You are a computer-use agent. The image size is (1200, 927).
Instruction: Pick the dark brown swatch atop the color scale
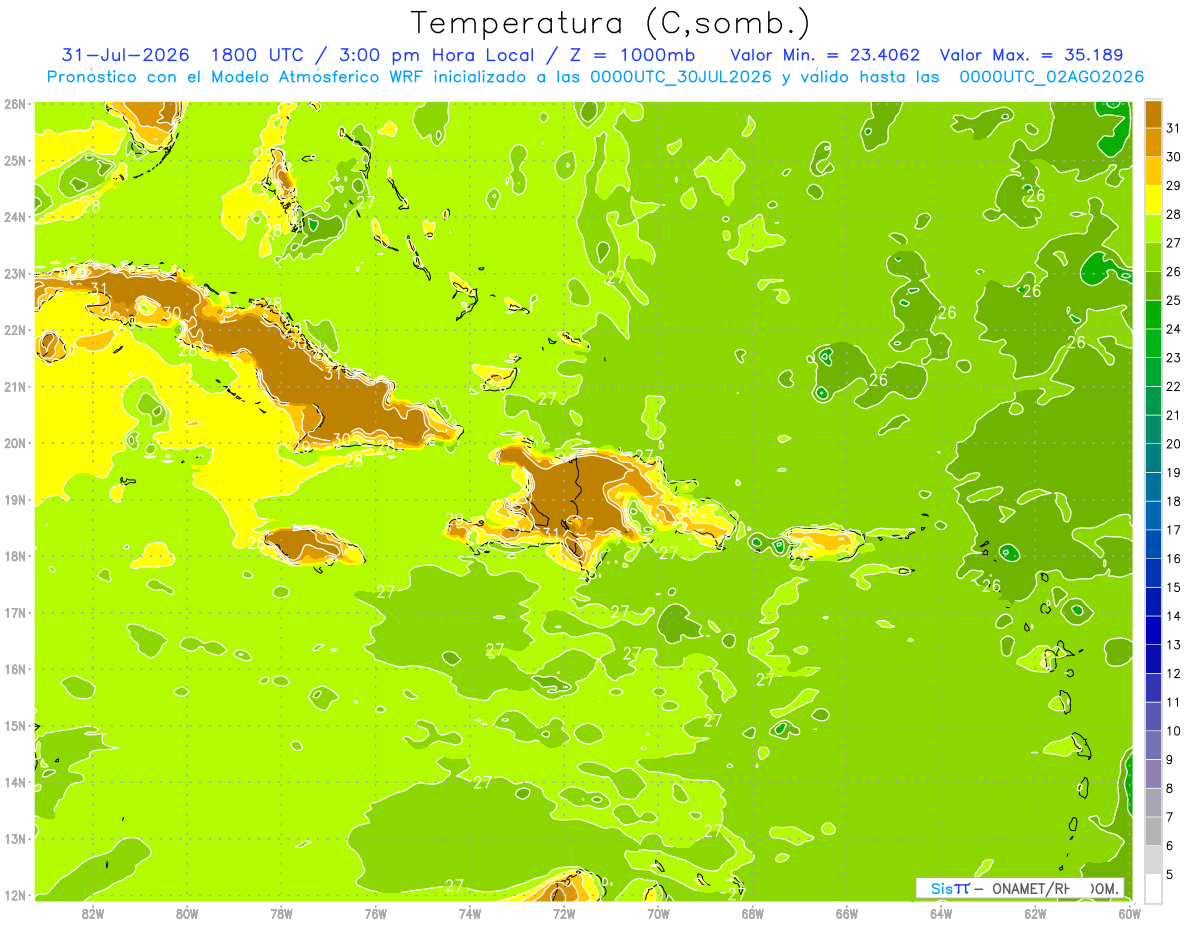click(x=1153, y=114)
